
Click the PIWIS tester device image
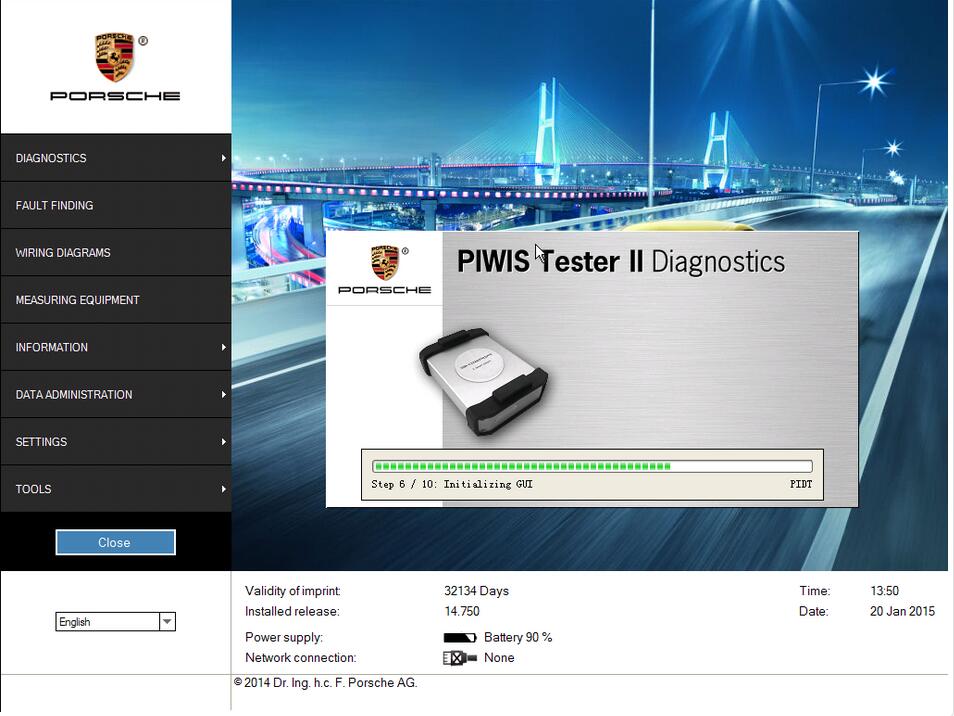click(x=483, y=382)
